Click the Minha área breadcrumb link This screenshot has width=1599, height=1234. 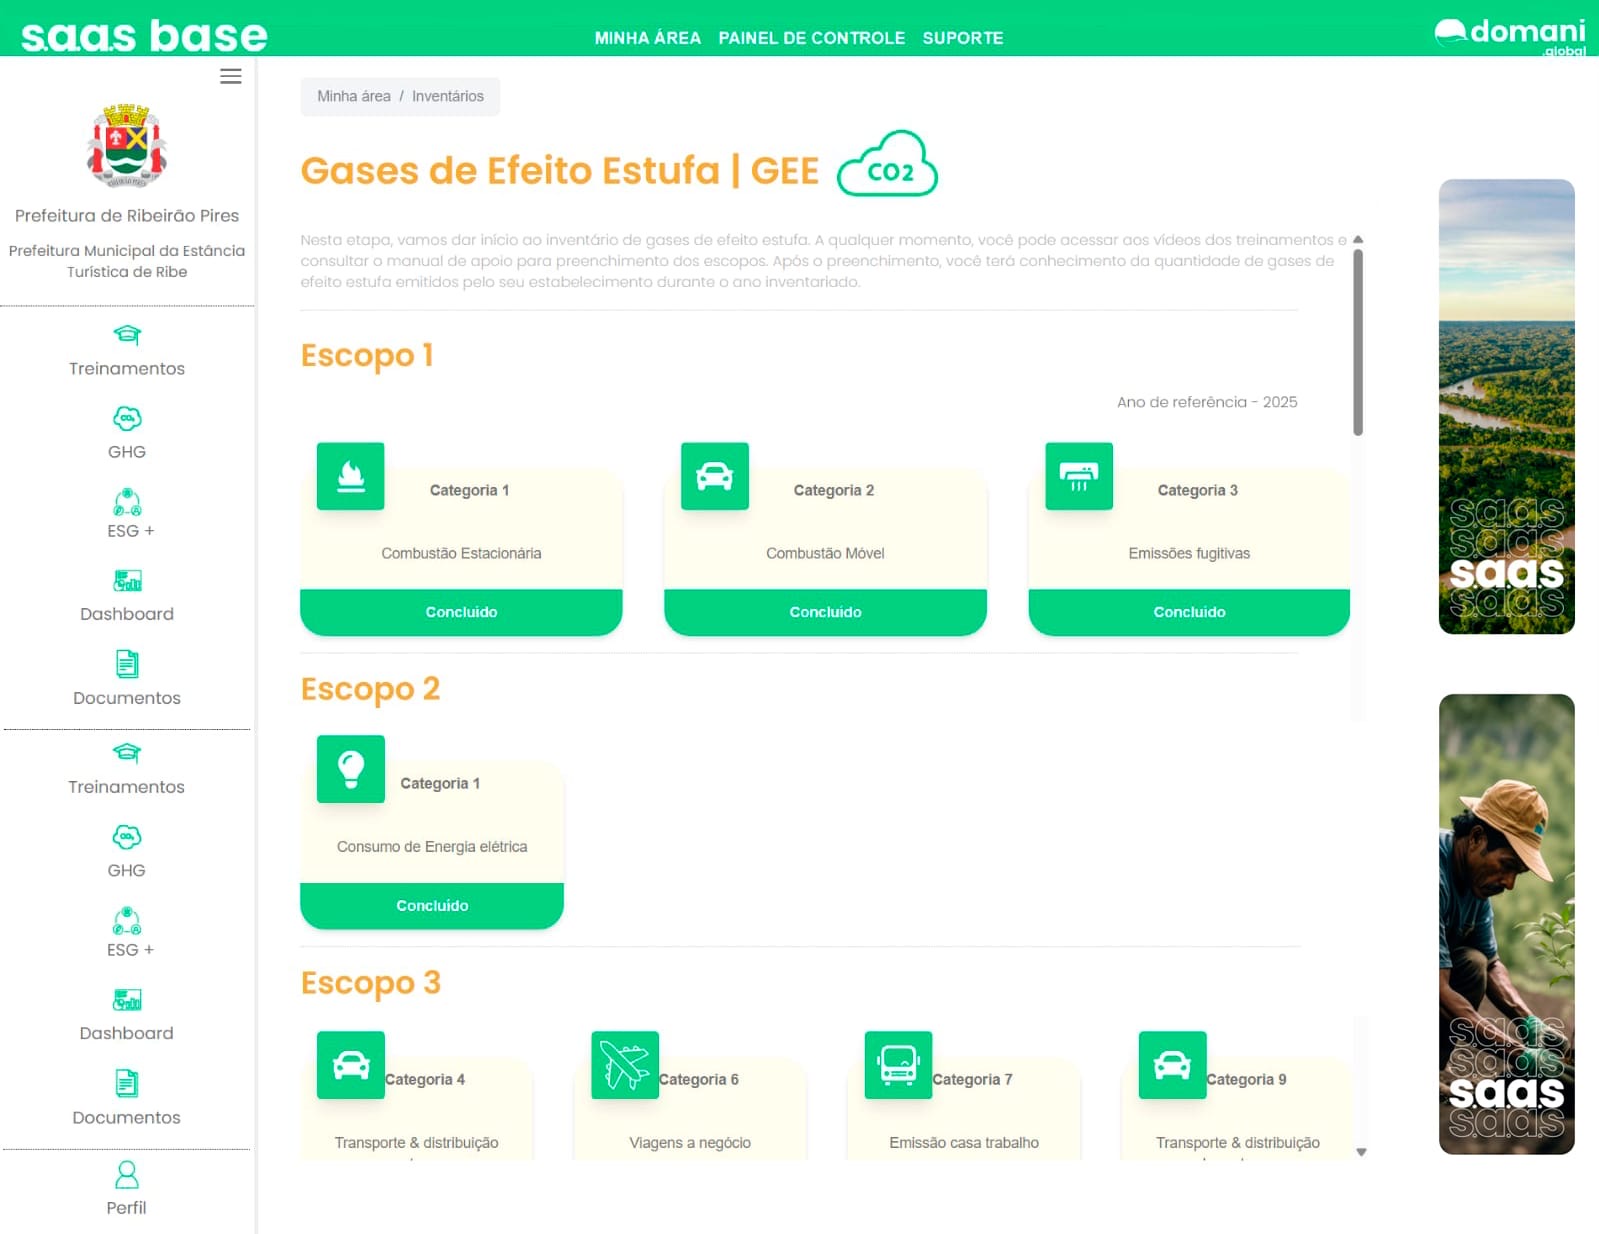click(x=354, y=96)
